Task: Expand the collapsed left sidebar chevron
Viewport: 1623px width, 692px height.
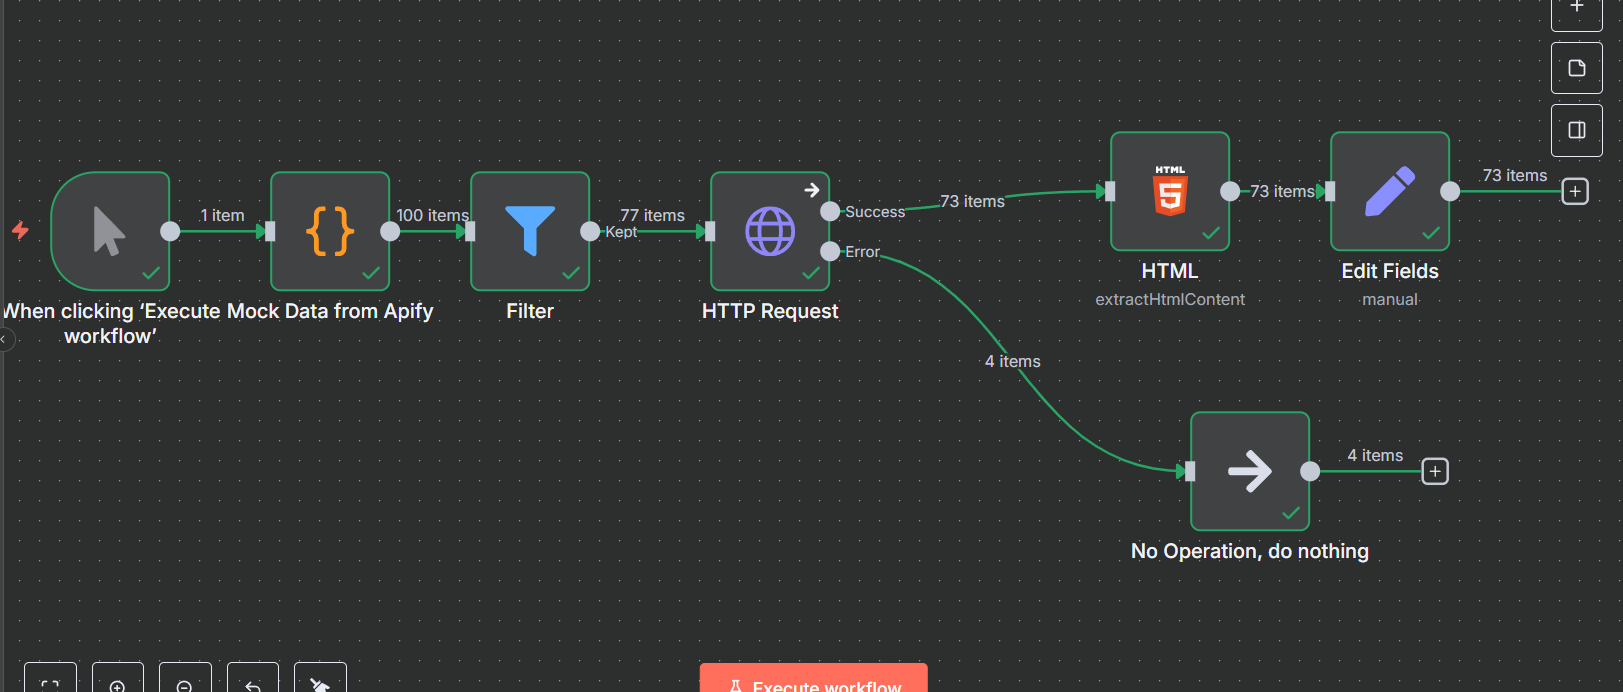Action: tap(4, 340)
